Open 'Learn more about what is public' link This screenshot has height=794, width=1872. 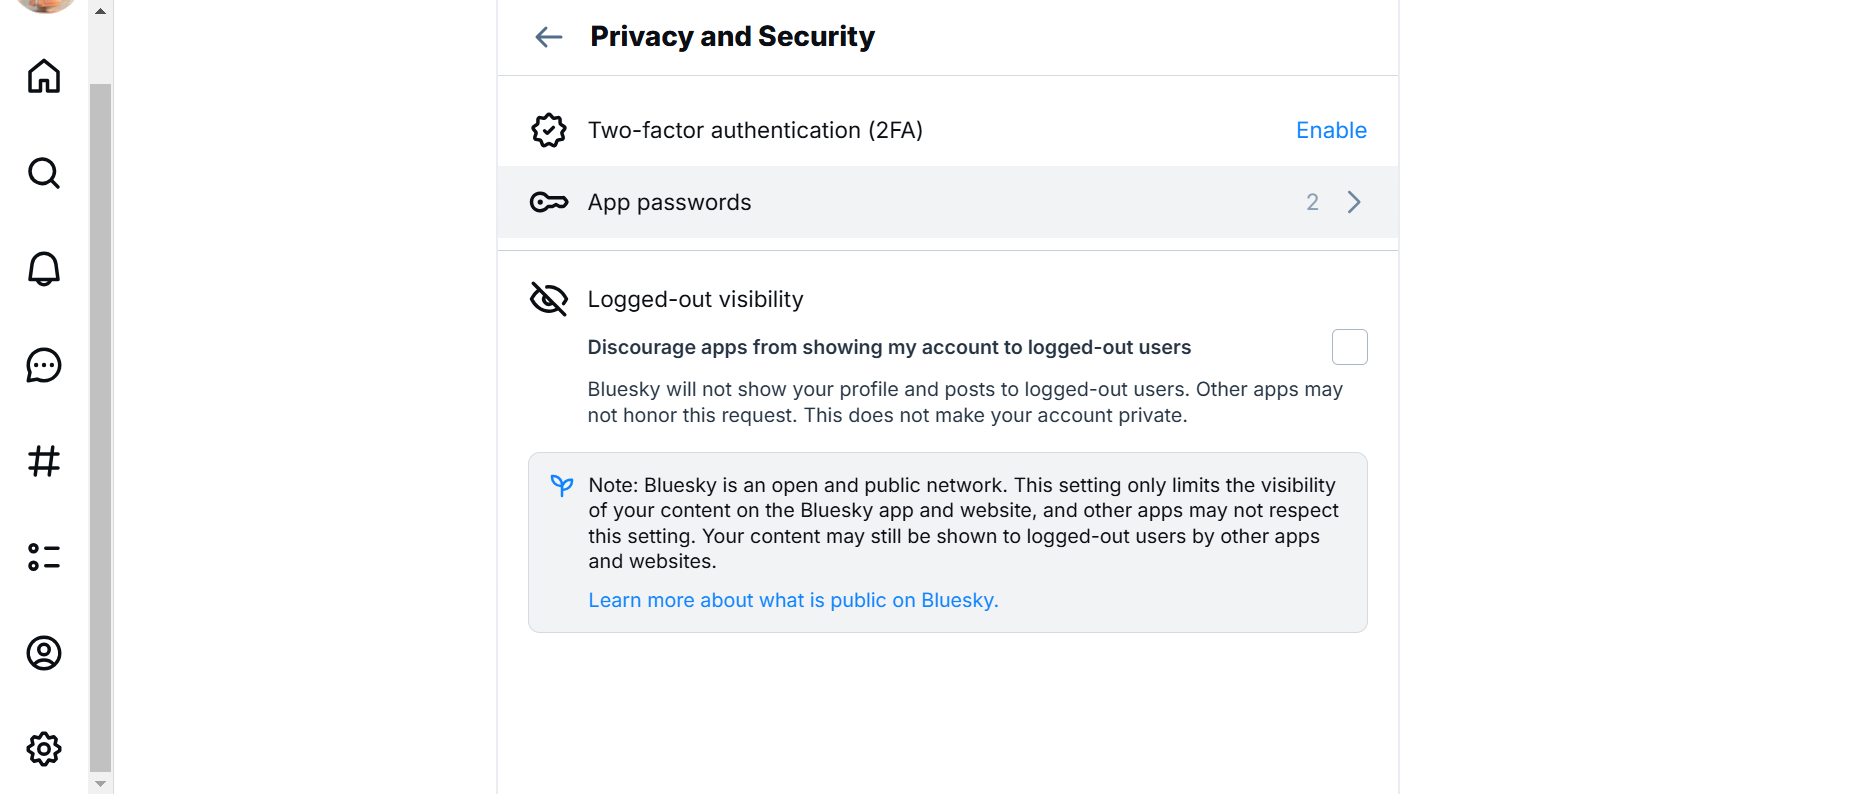point(793,600)
